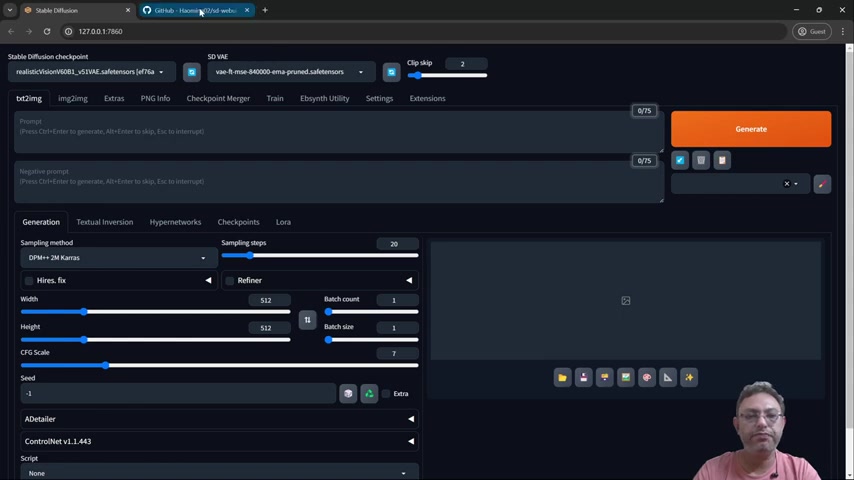Randomize seed with the dice icon
Image resolution: width=854 pixels, height=480 pixels.
348,393
